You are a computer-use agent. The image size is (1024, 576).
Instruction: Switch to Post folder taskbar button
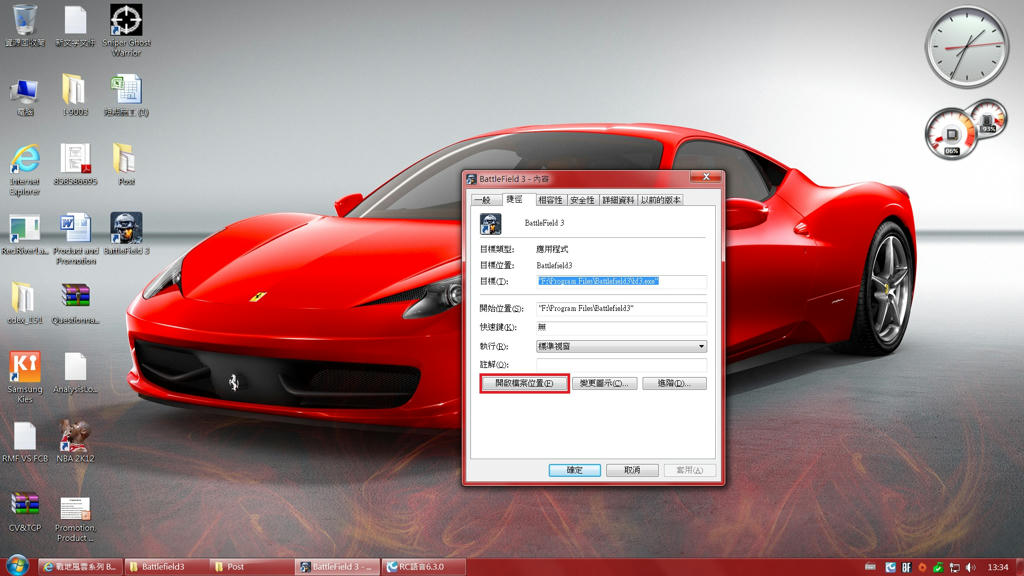point(251,567)
